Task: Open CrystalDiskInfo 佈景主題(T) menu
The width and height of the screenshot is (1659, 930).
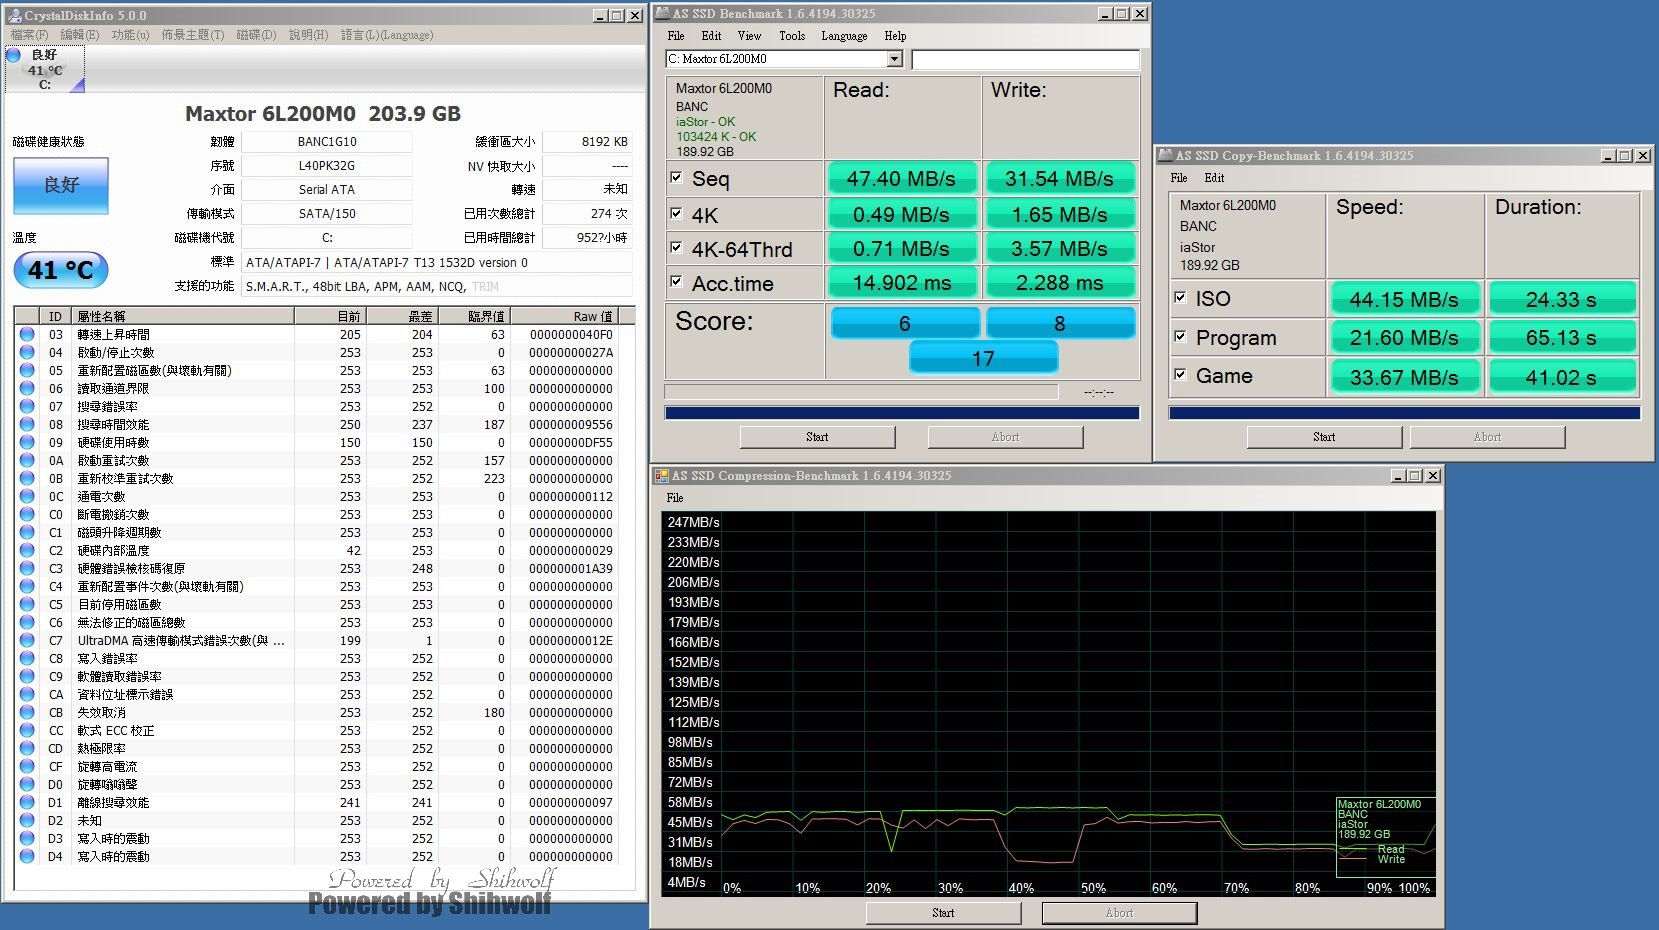Action: (193, 35)
